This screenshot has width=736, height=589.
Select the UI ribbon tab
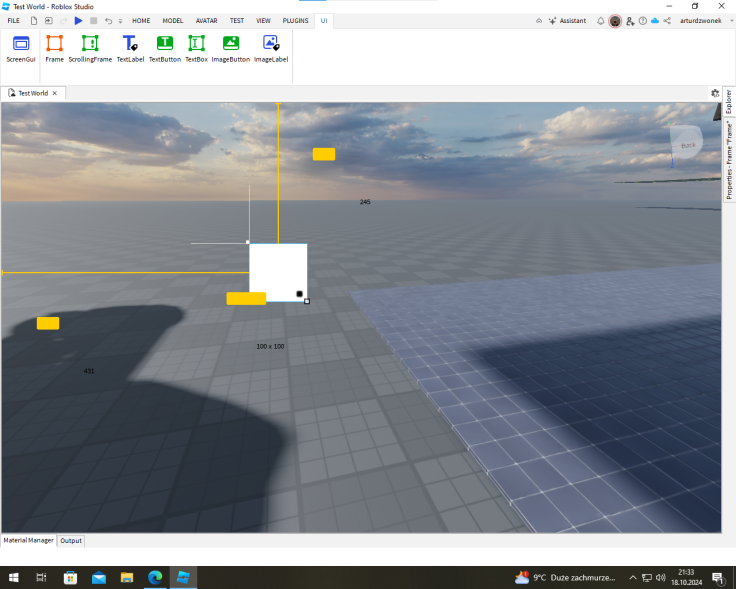(x=324, y=21)
